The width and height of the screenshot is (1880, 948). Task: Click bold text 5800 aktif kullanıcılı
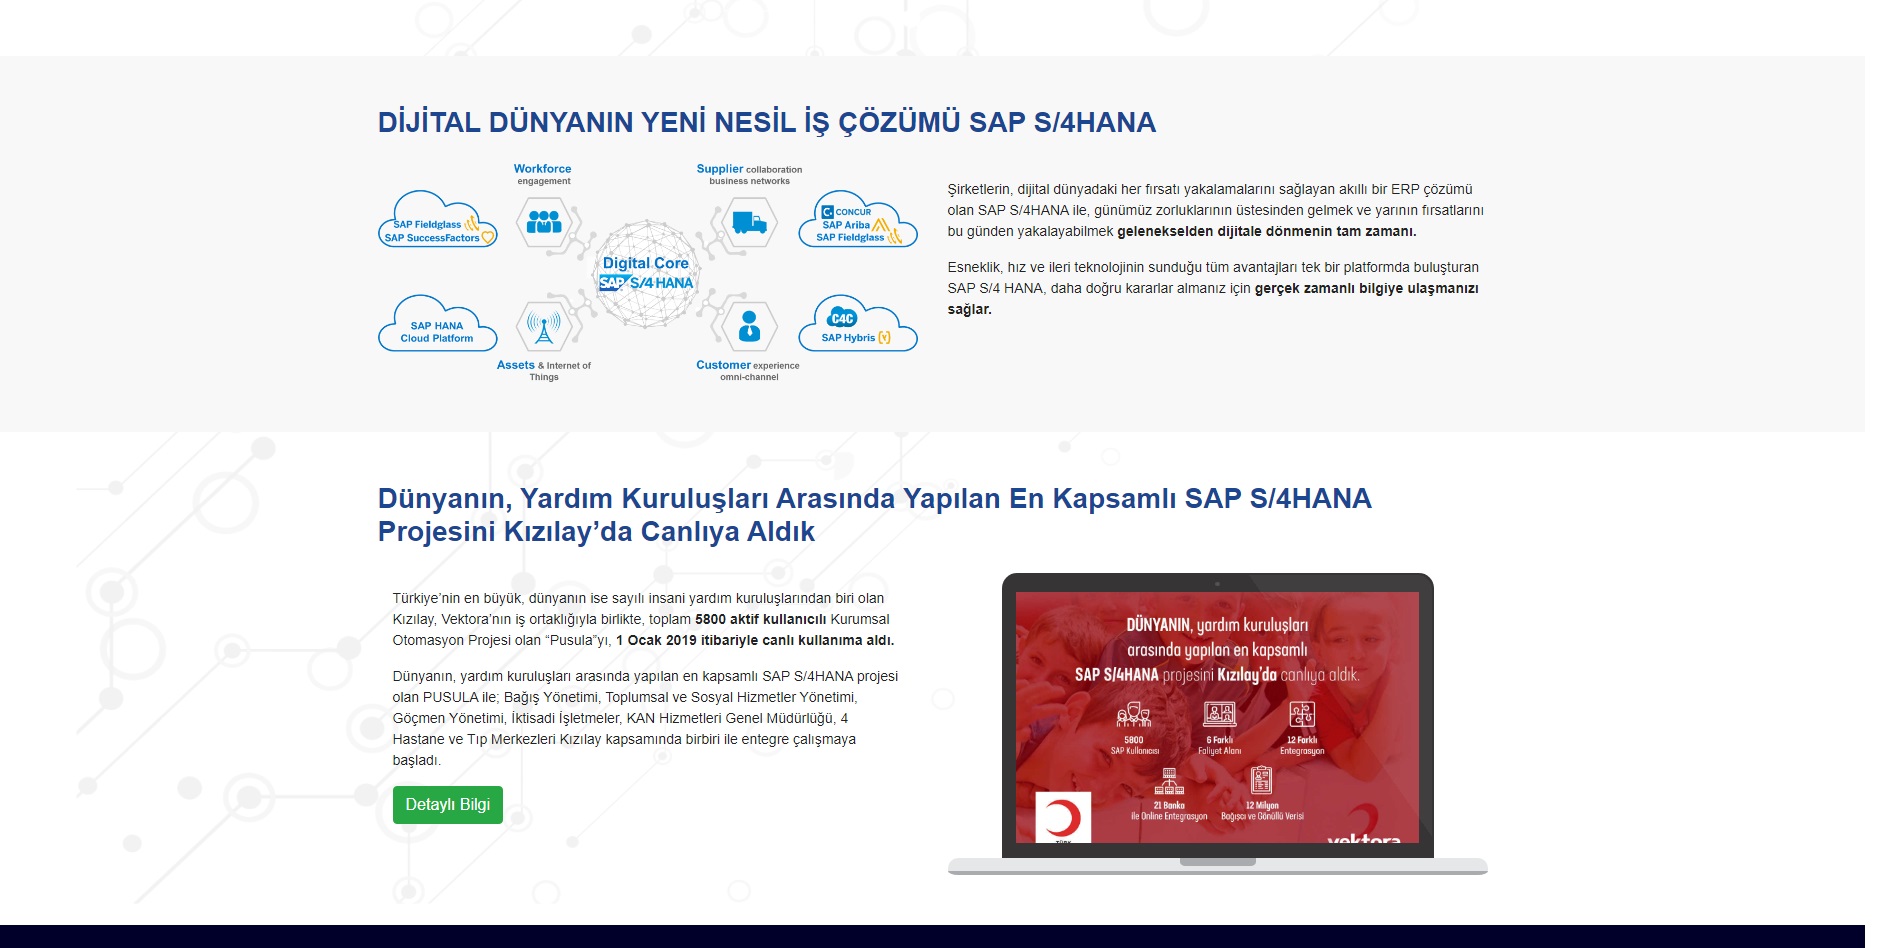pyautogui.click(x=761, y=619)
